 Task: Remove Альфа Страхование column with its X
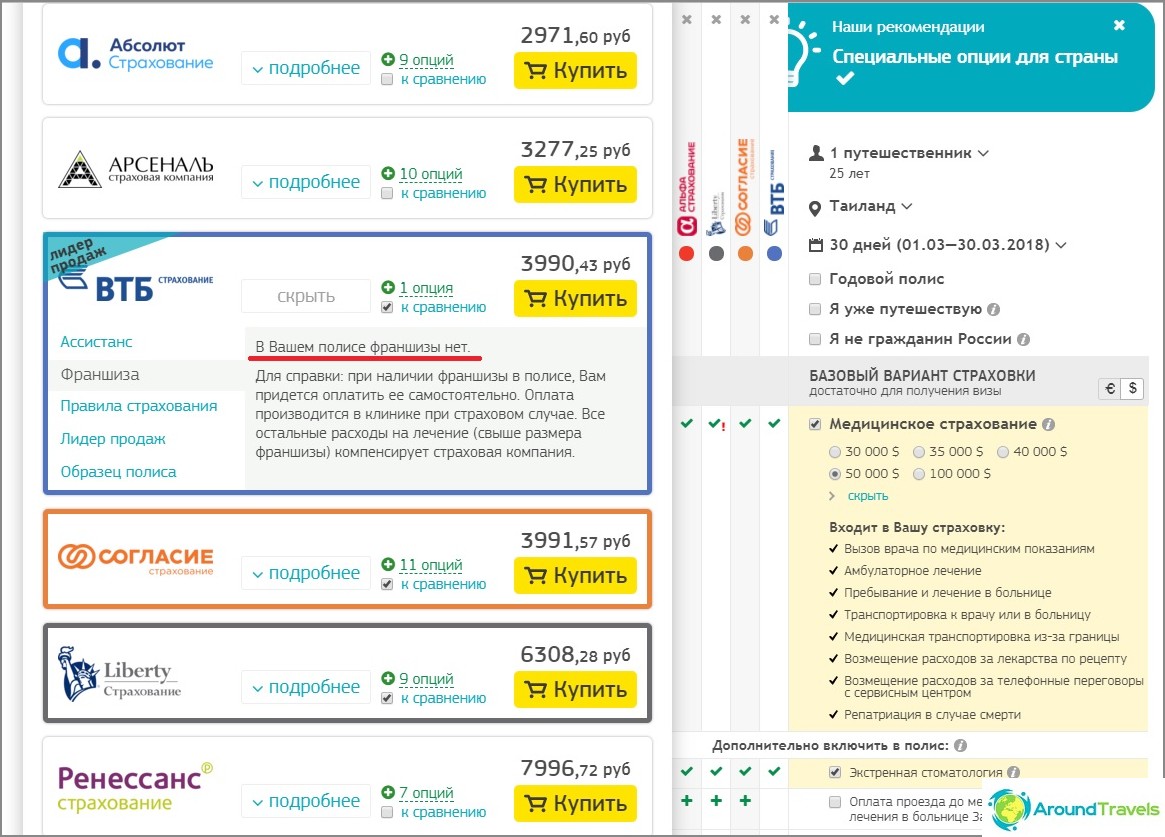point(687,19)
